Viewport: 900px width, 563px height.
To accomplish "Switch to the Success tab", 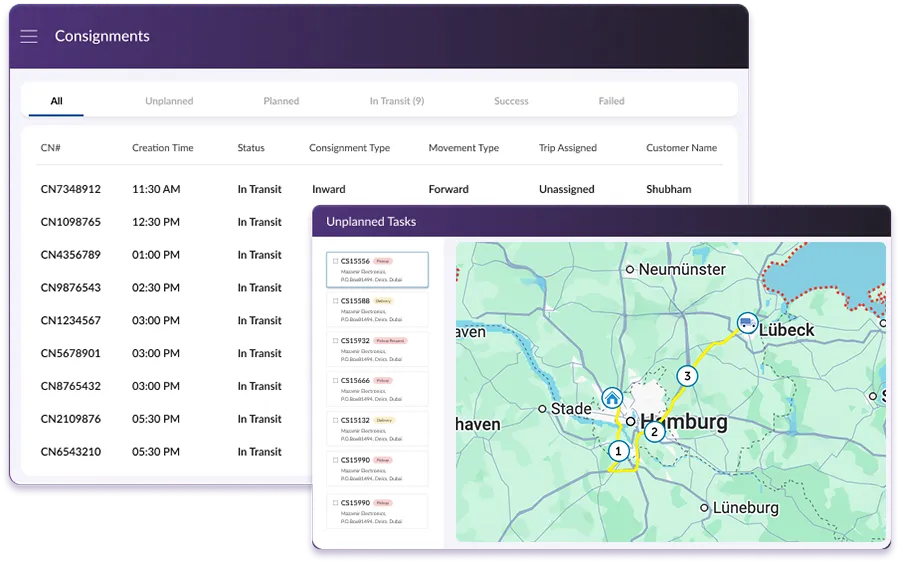I will [511, 101].
